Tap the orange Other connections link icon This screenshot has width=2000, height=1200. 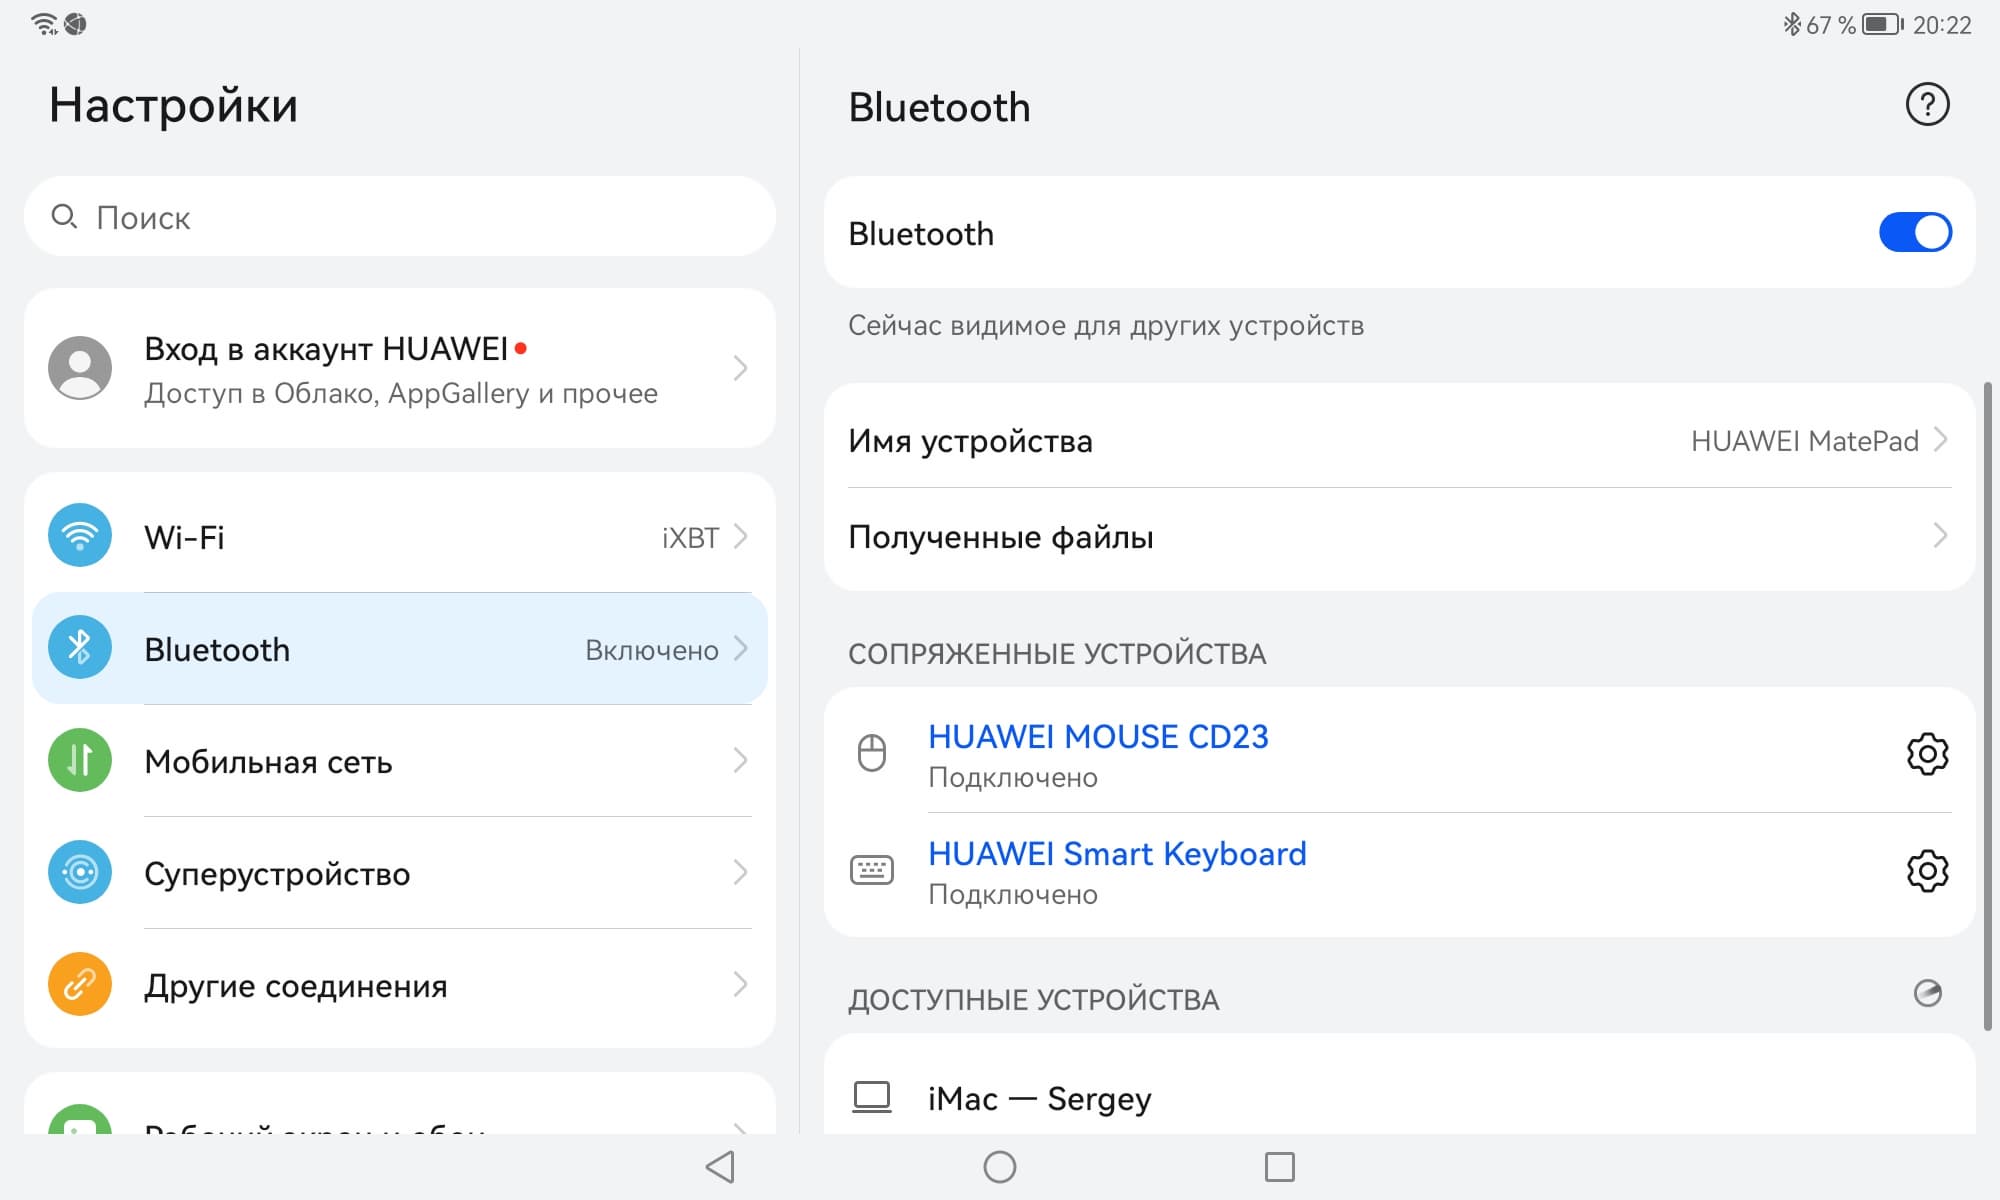[80, 984]
